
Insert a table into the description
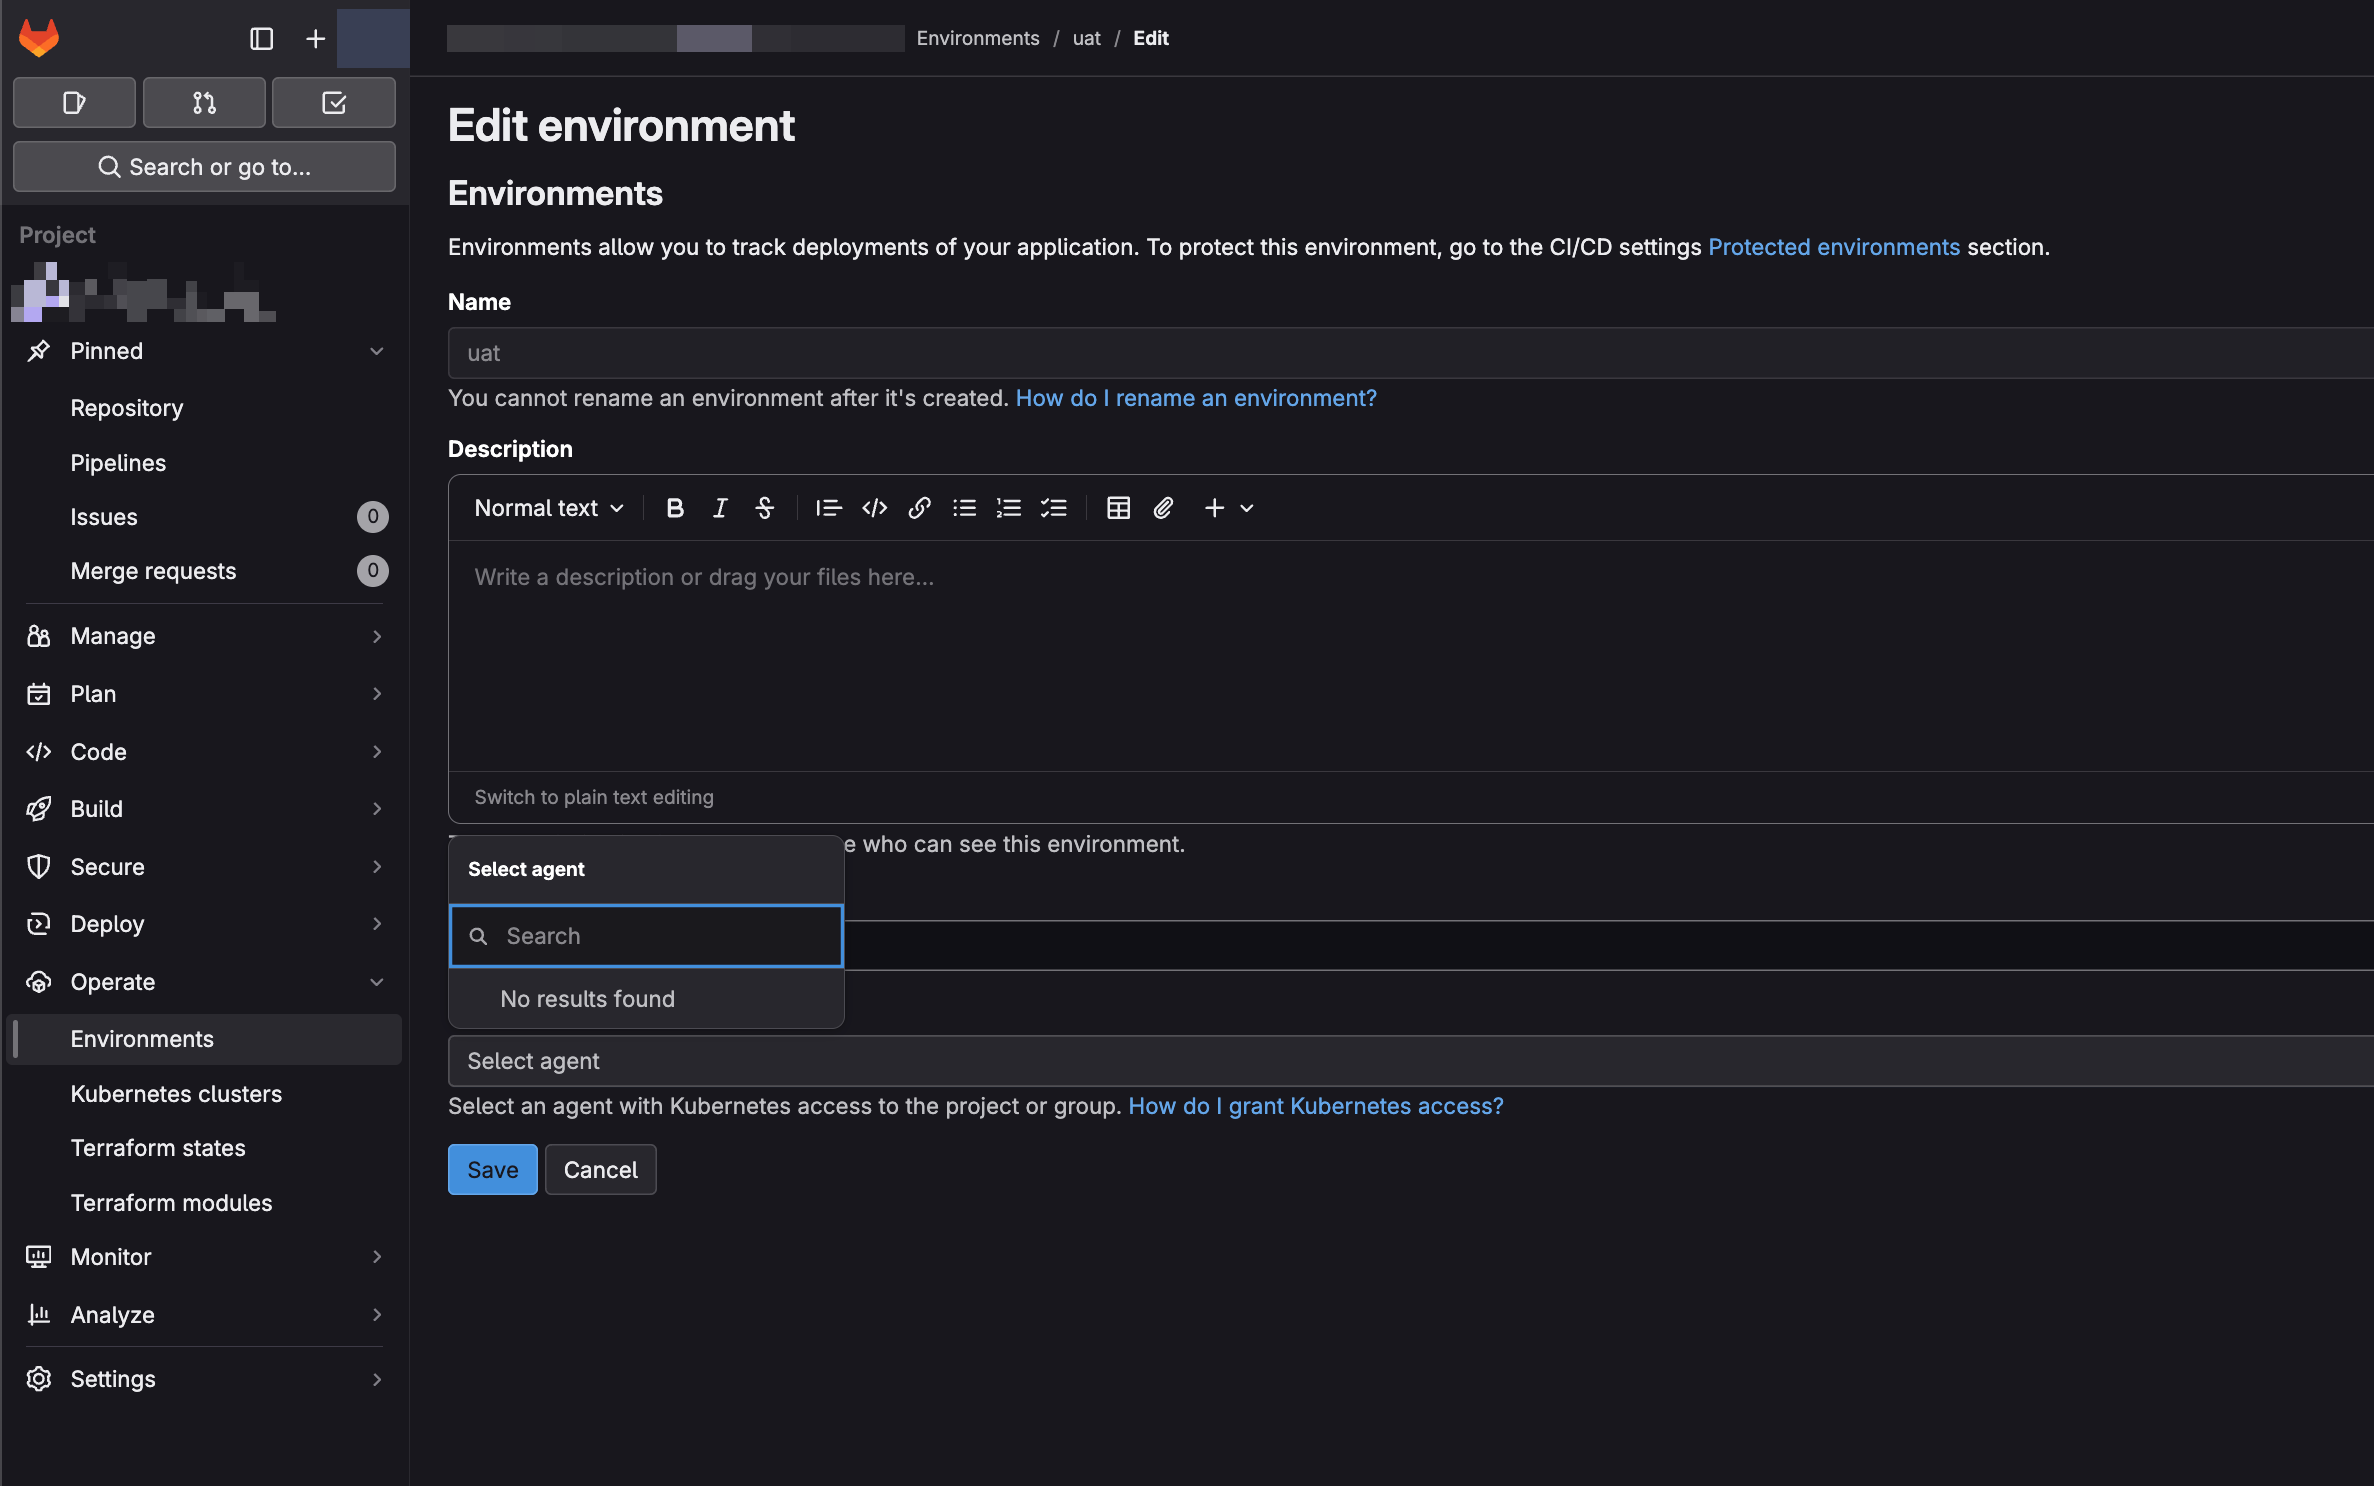click(1118, 508)
